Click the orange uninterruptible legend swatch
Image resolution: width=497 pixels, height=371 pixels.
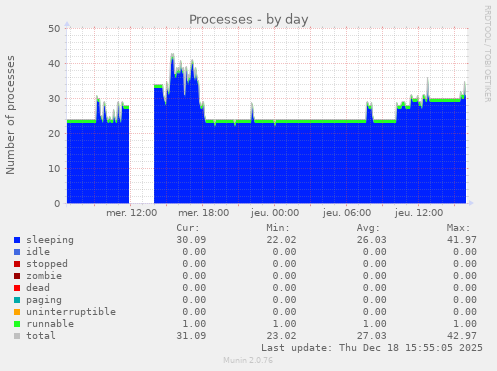pos(17,312)
